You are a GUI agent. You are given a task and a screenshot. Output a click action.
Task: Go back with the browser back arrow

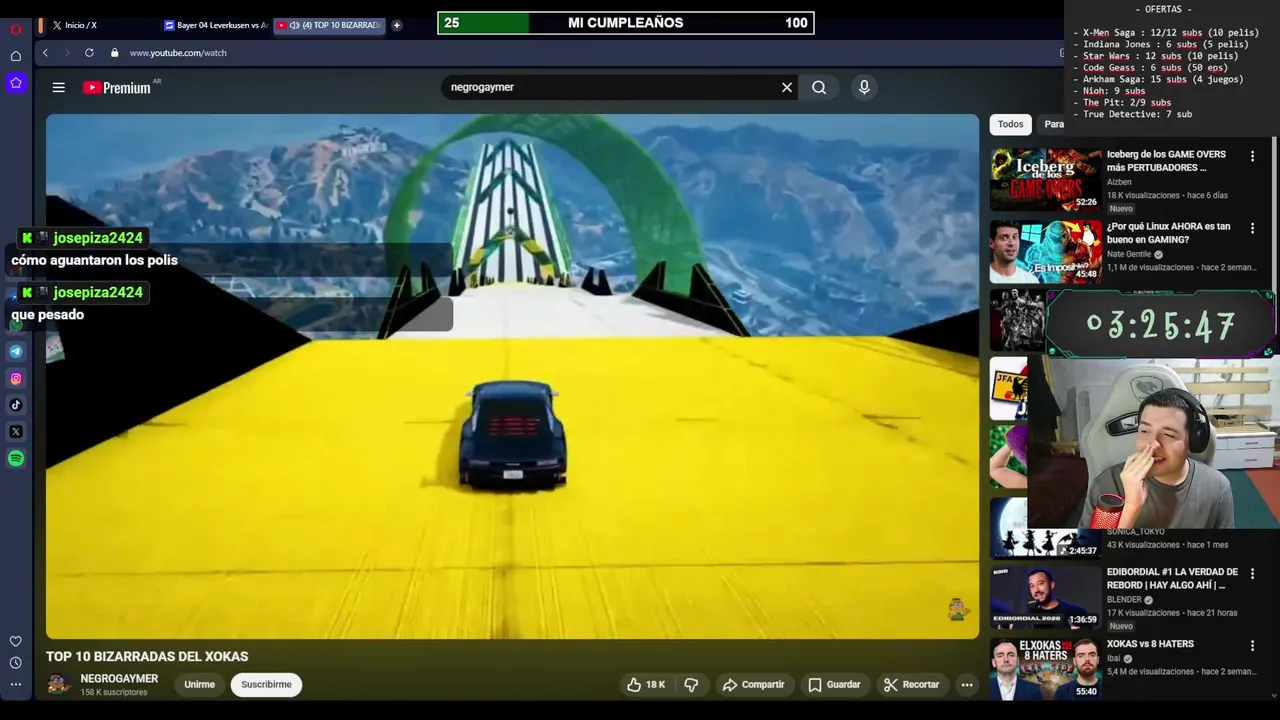[x=45, y=53]
